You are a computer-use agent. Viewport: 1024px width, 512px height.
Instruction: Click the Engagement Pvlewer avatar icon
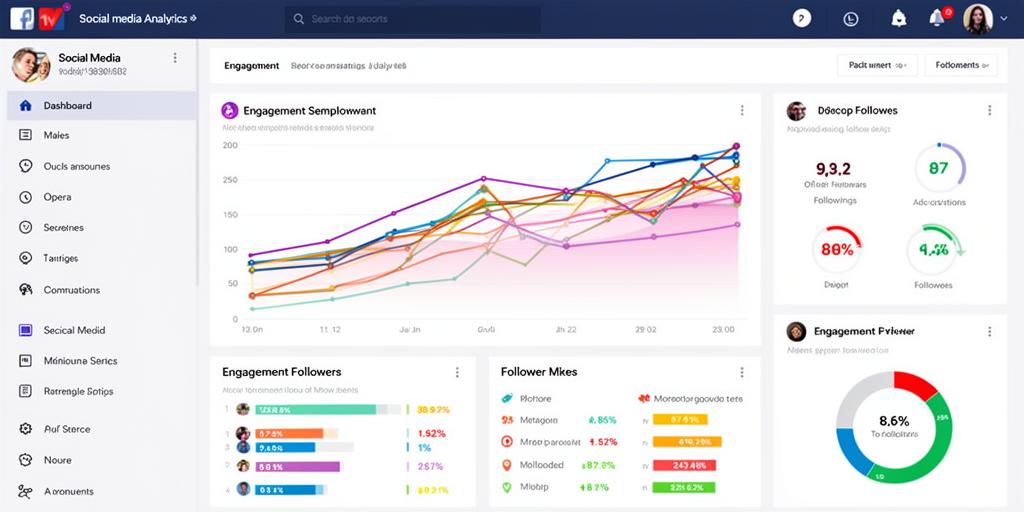pyautogui.click(x=796, y=332)
